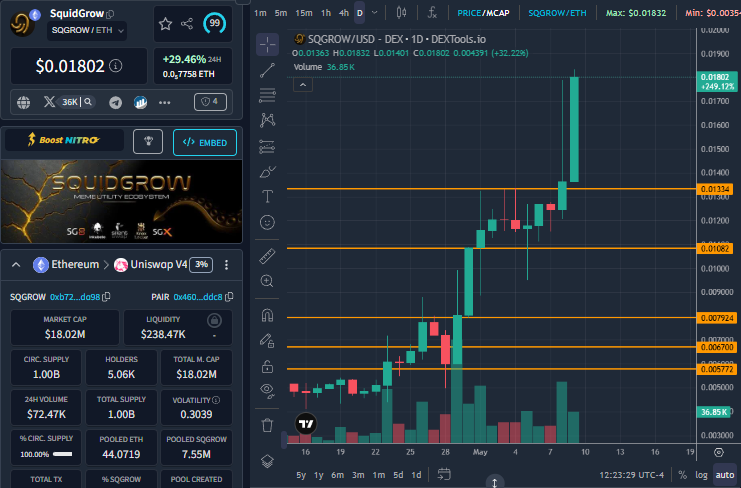Search X mentions via 36K badge

pos(77,102)
